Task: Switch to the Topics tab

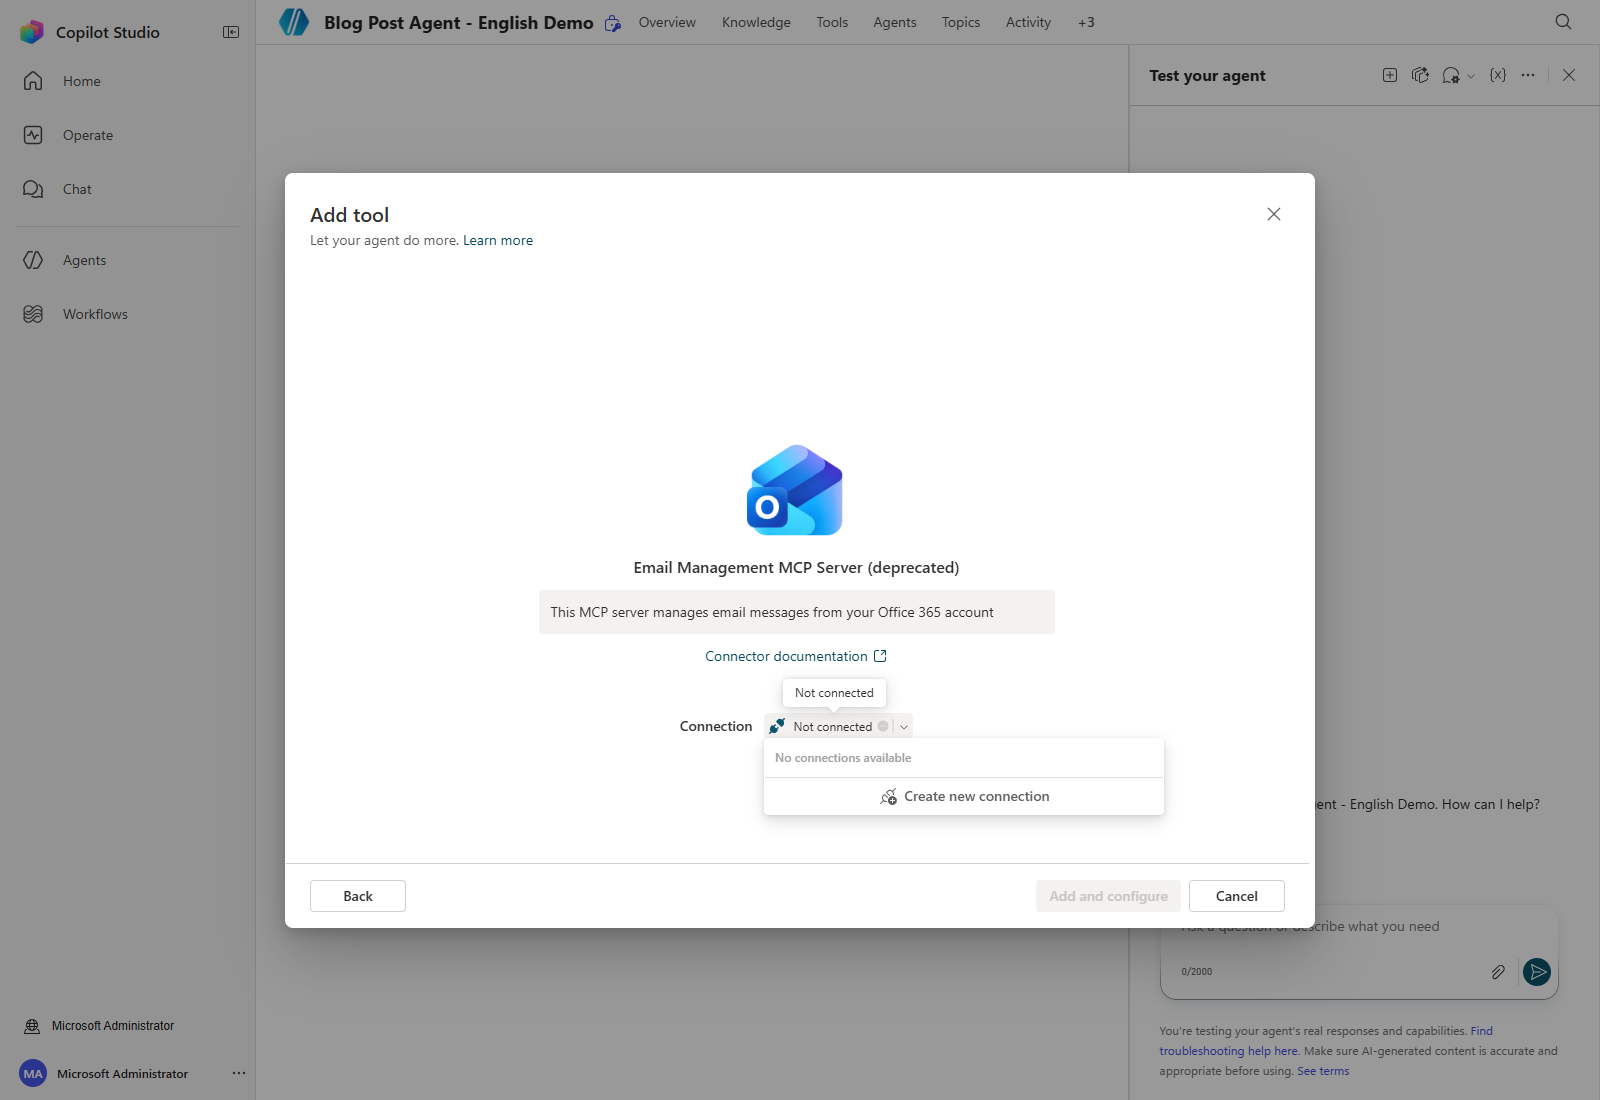Action: point(961,22)
